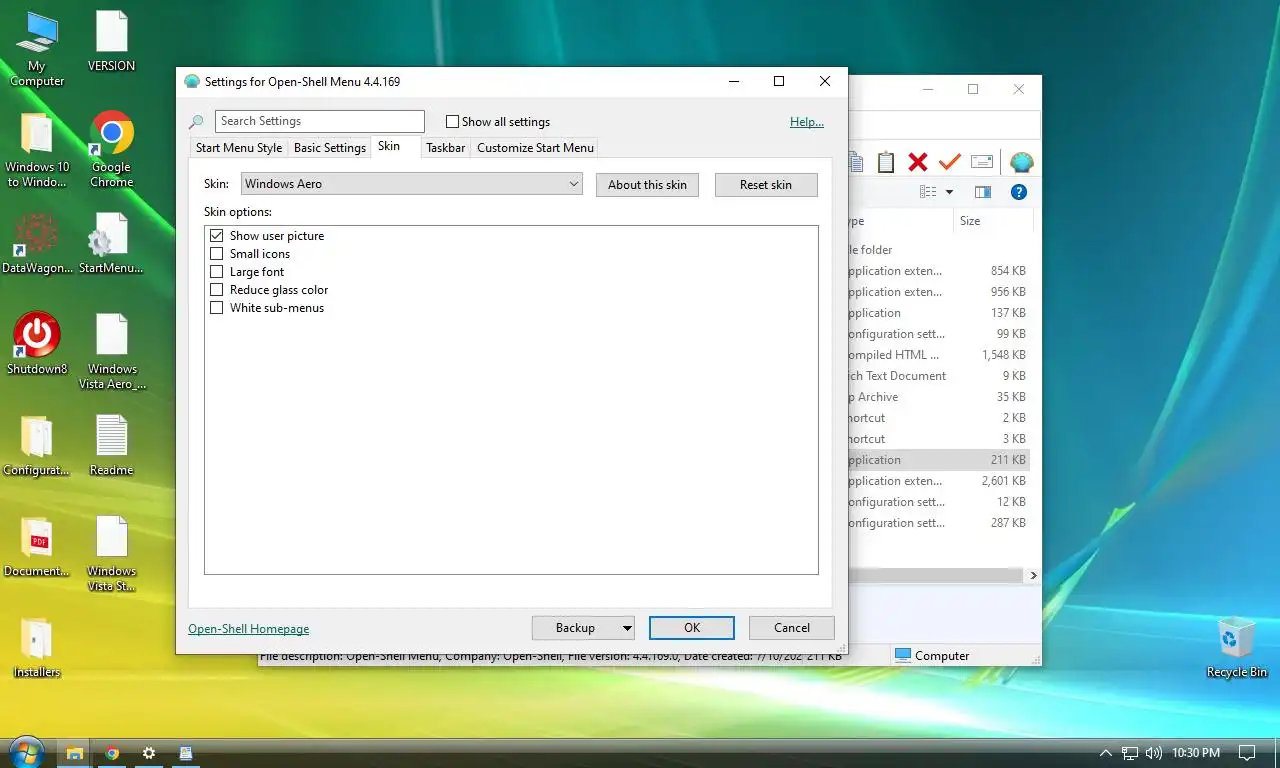Click the Open-Shell shell icon in title bar
Screen dimensions: 1280x768
tap(192, 81)
